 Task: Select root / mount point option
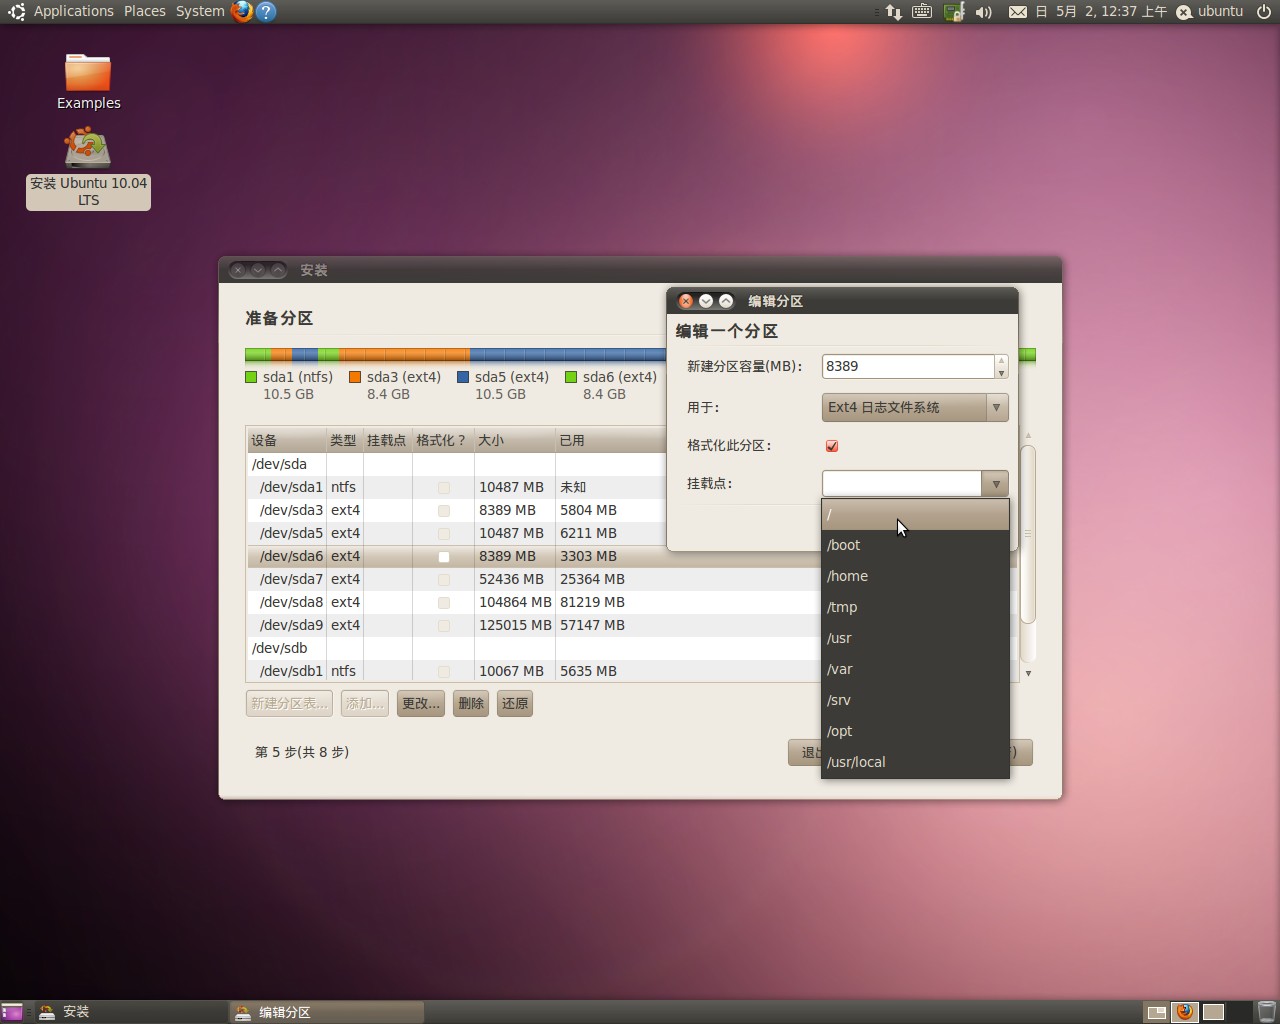pos(915,515)
